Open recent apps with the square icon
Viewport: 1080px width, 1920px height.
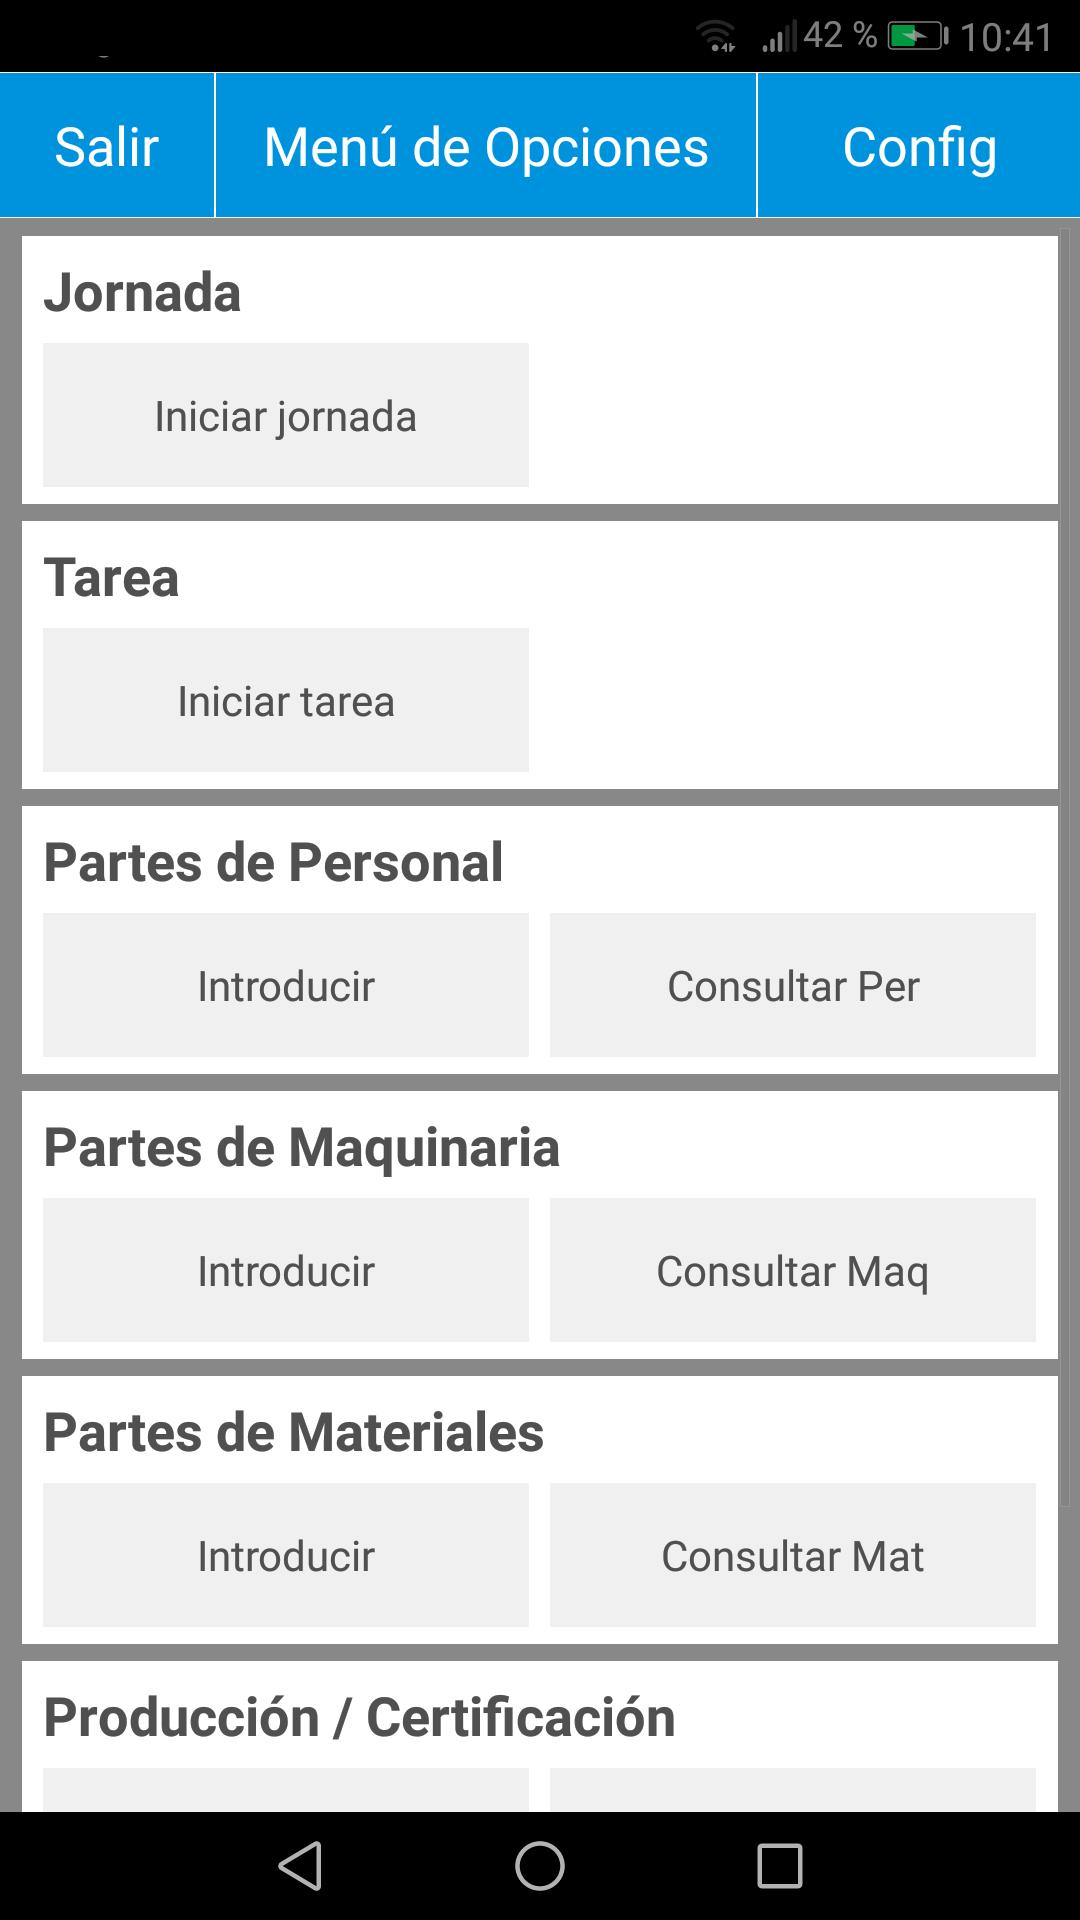[x=780, y=1866]
